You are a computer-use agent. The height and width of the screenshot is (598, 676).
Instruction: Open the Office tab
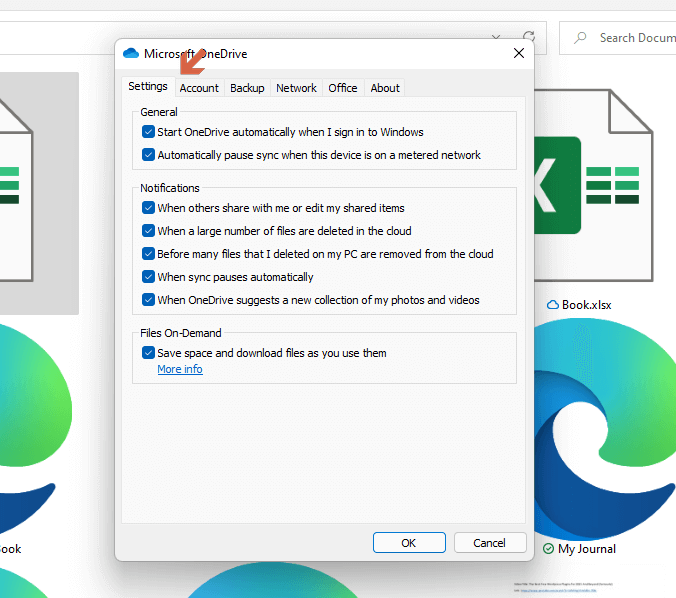[x=343, y=88]
